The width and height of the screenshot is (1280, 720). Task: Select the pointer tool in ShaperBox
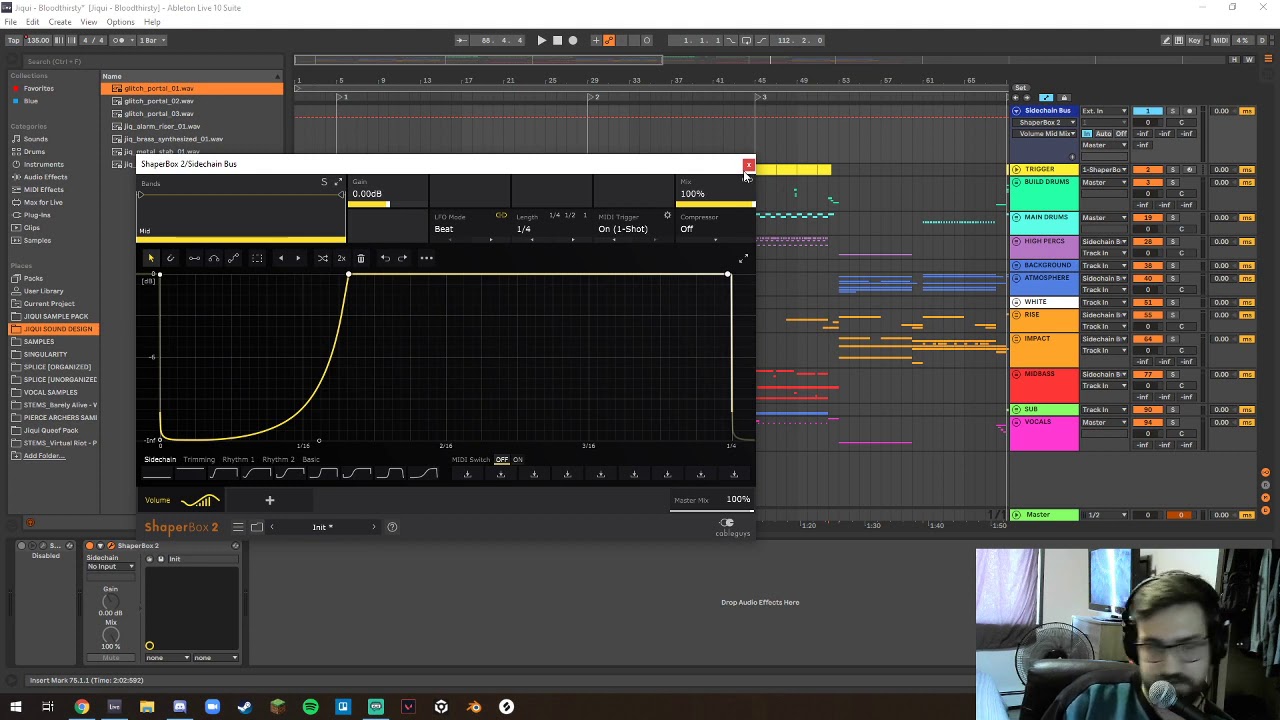(151, 258)
